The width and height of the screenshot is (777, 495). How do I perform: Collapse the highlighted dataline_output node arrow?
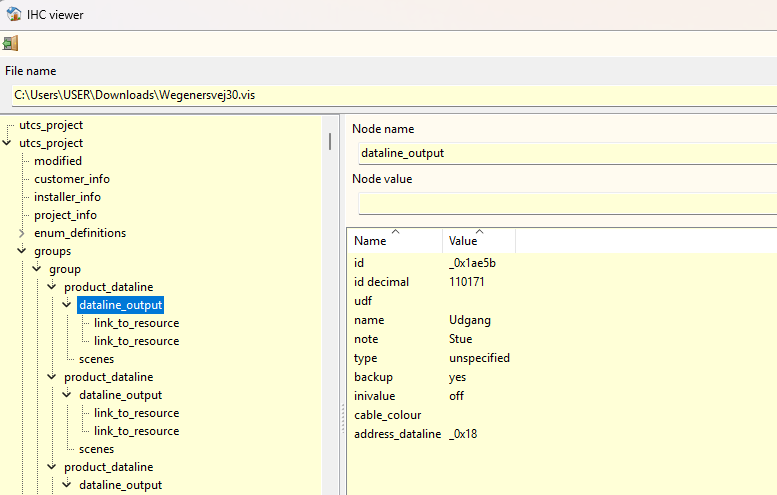67,305
